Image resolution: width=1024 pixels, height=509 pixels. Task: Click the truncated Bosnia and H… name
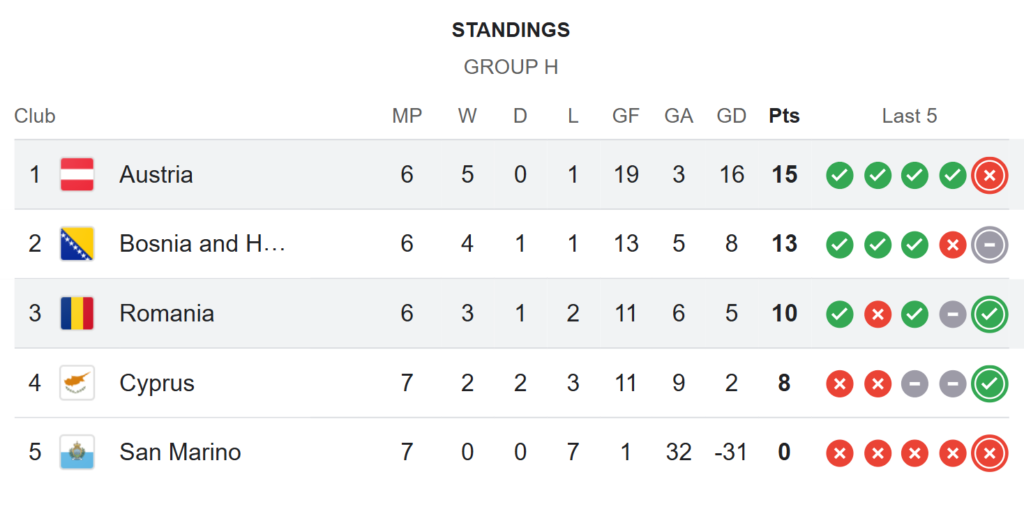(202, 244)
